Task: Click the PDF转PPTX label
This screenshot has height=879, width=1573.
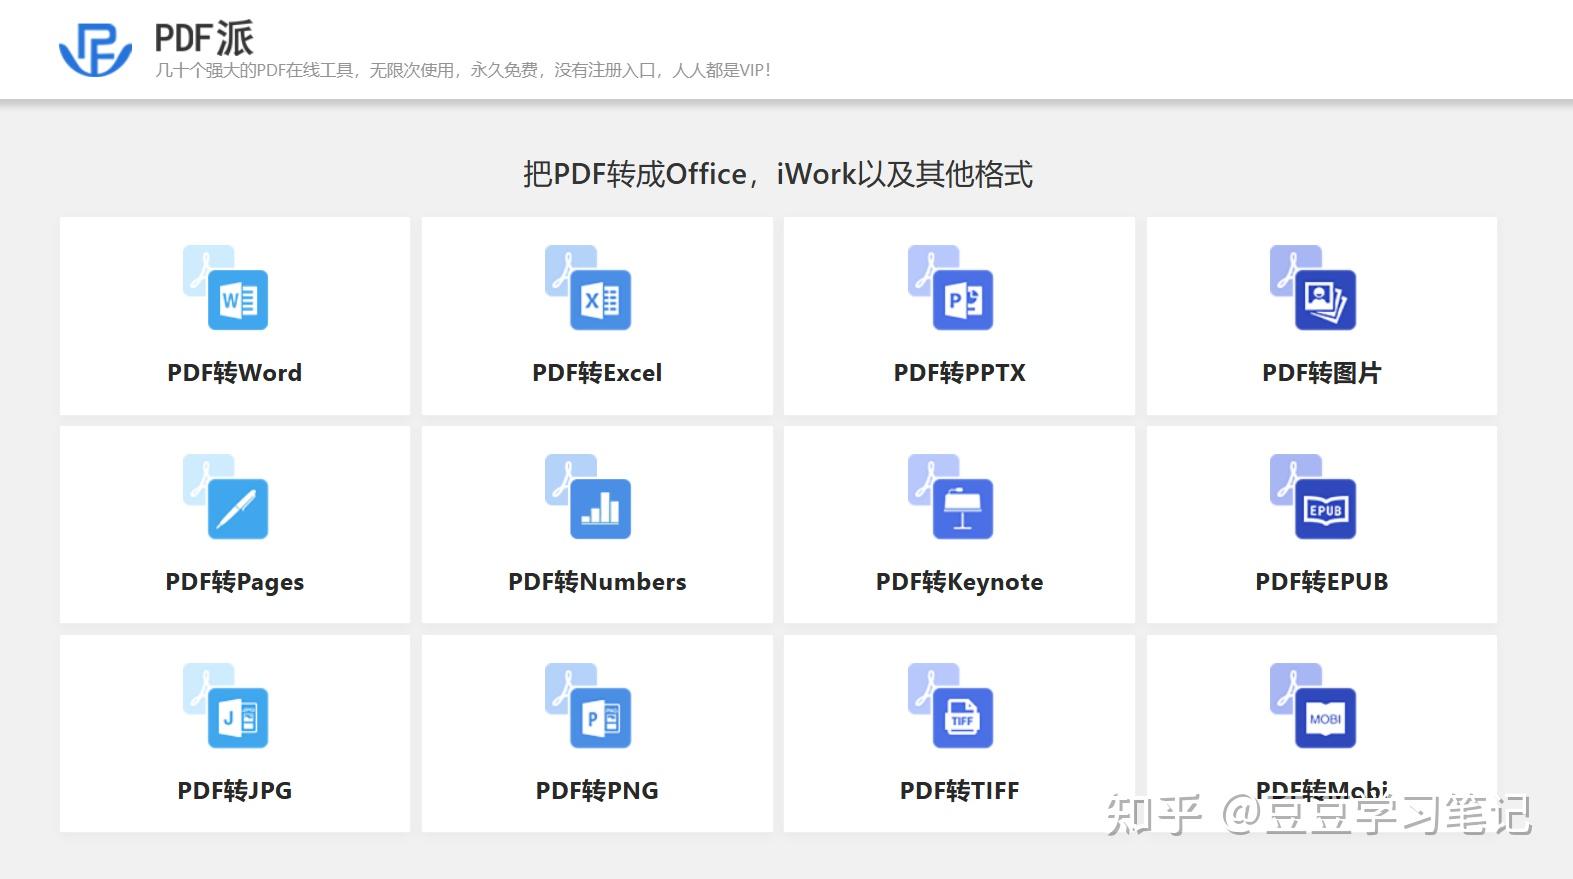Action: [960, 373]
